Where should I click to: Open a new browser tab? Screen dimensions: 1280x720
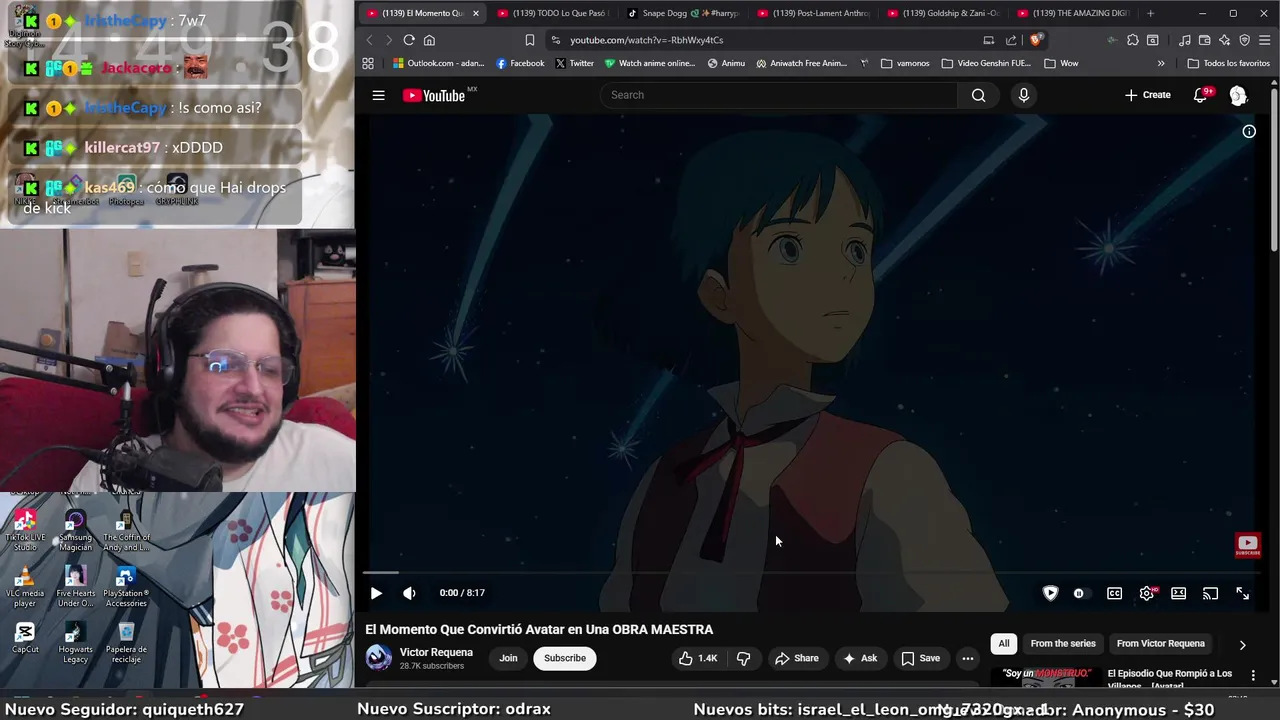coord(1150,13)
